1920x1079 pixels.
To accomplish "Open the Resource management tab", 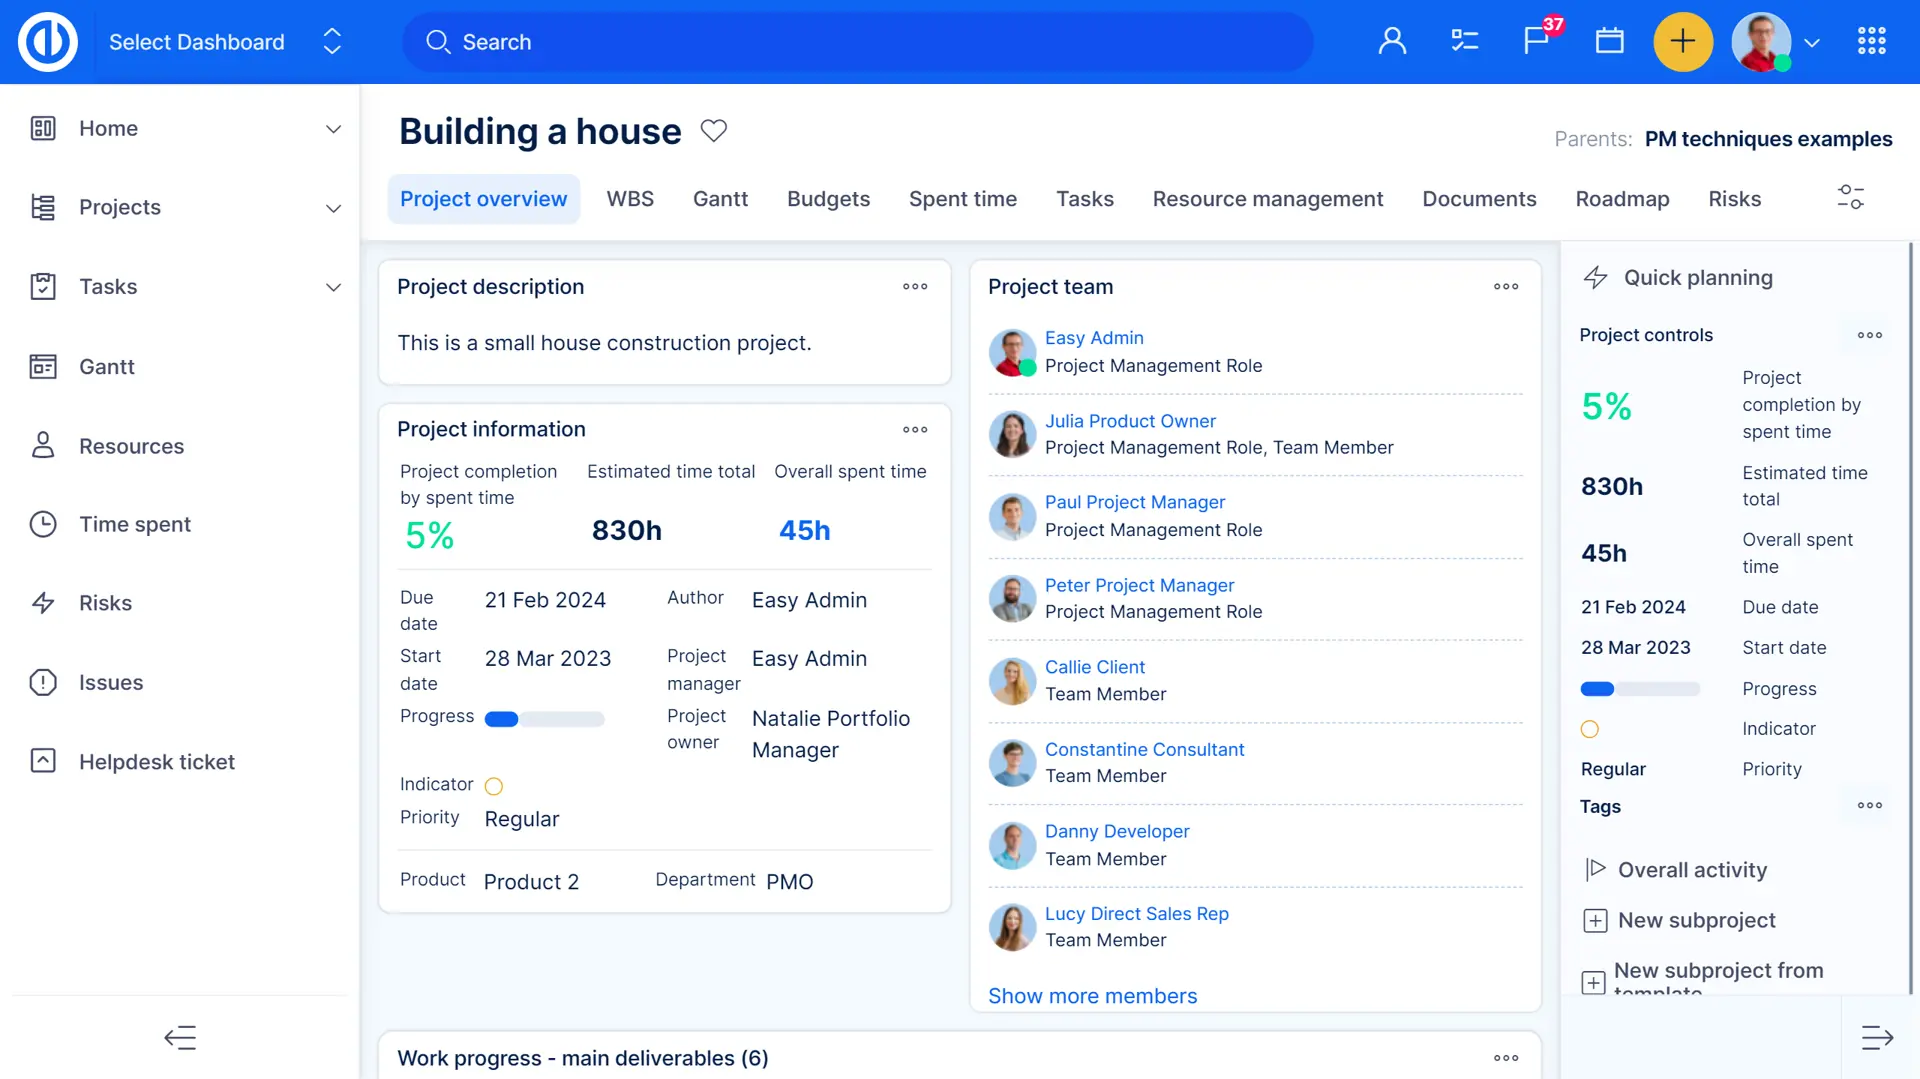I will click(x=1267, y=199).
